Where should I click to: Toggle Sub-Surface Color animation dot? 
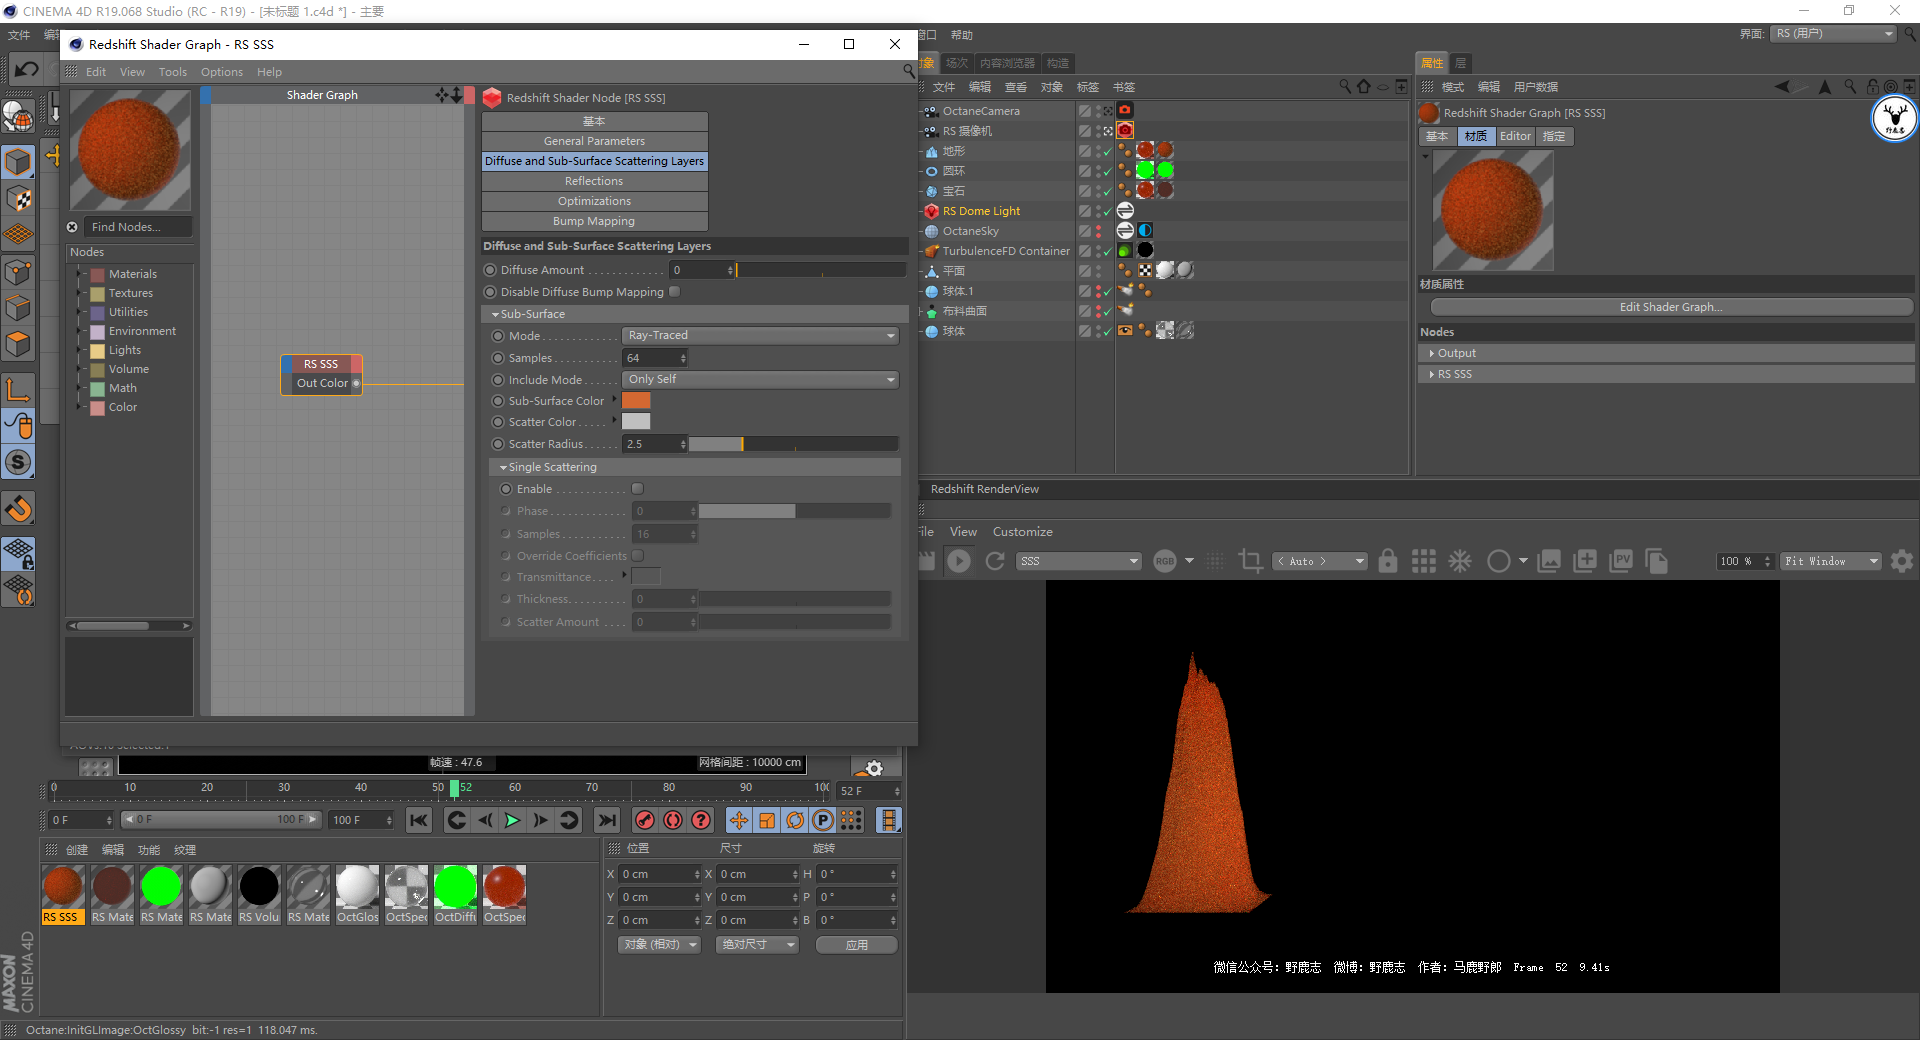click(x=498, y=401)
